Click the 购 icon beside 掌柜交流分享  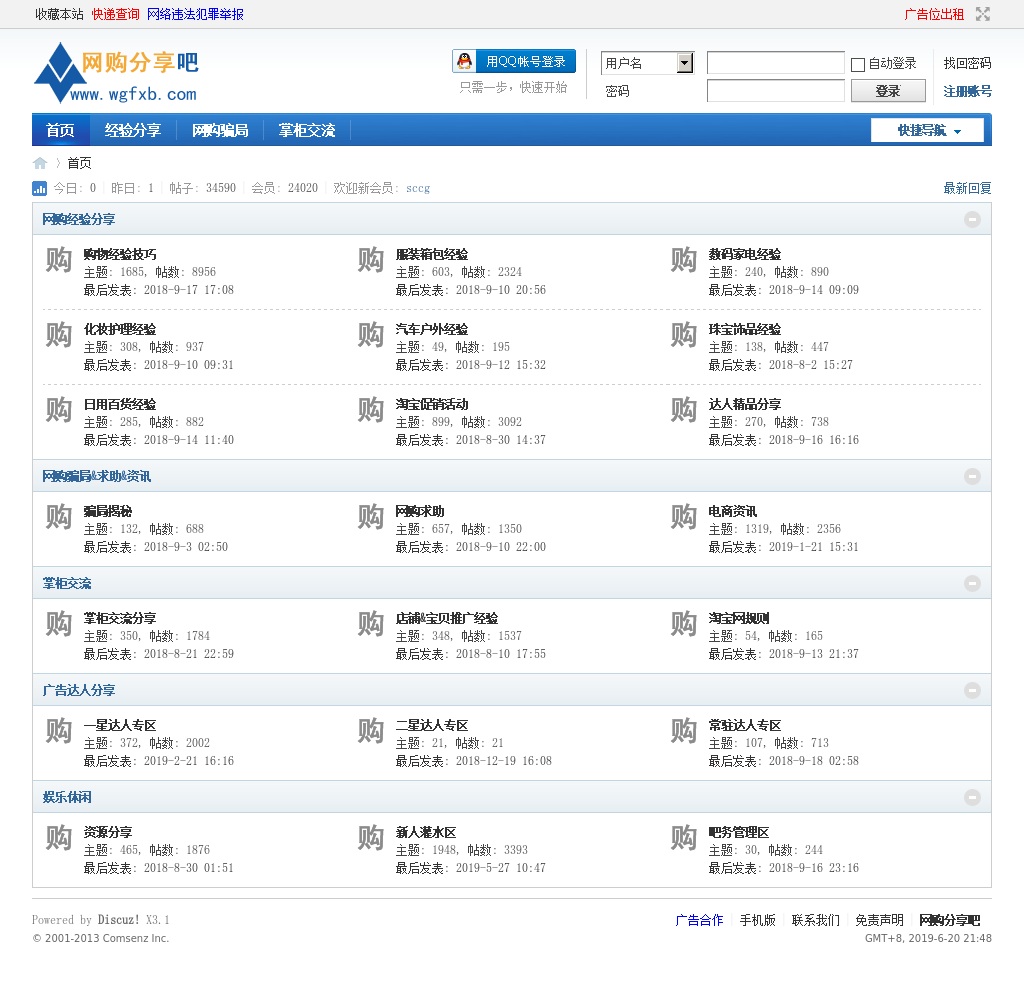59,624
